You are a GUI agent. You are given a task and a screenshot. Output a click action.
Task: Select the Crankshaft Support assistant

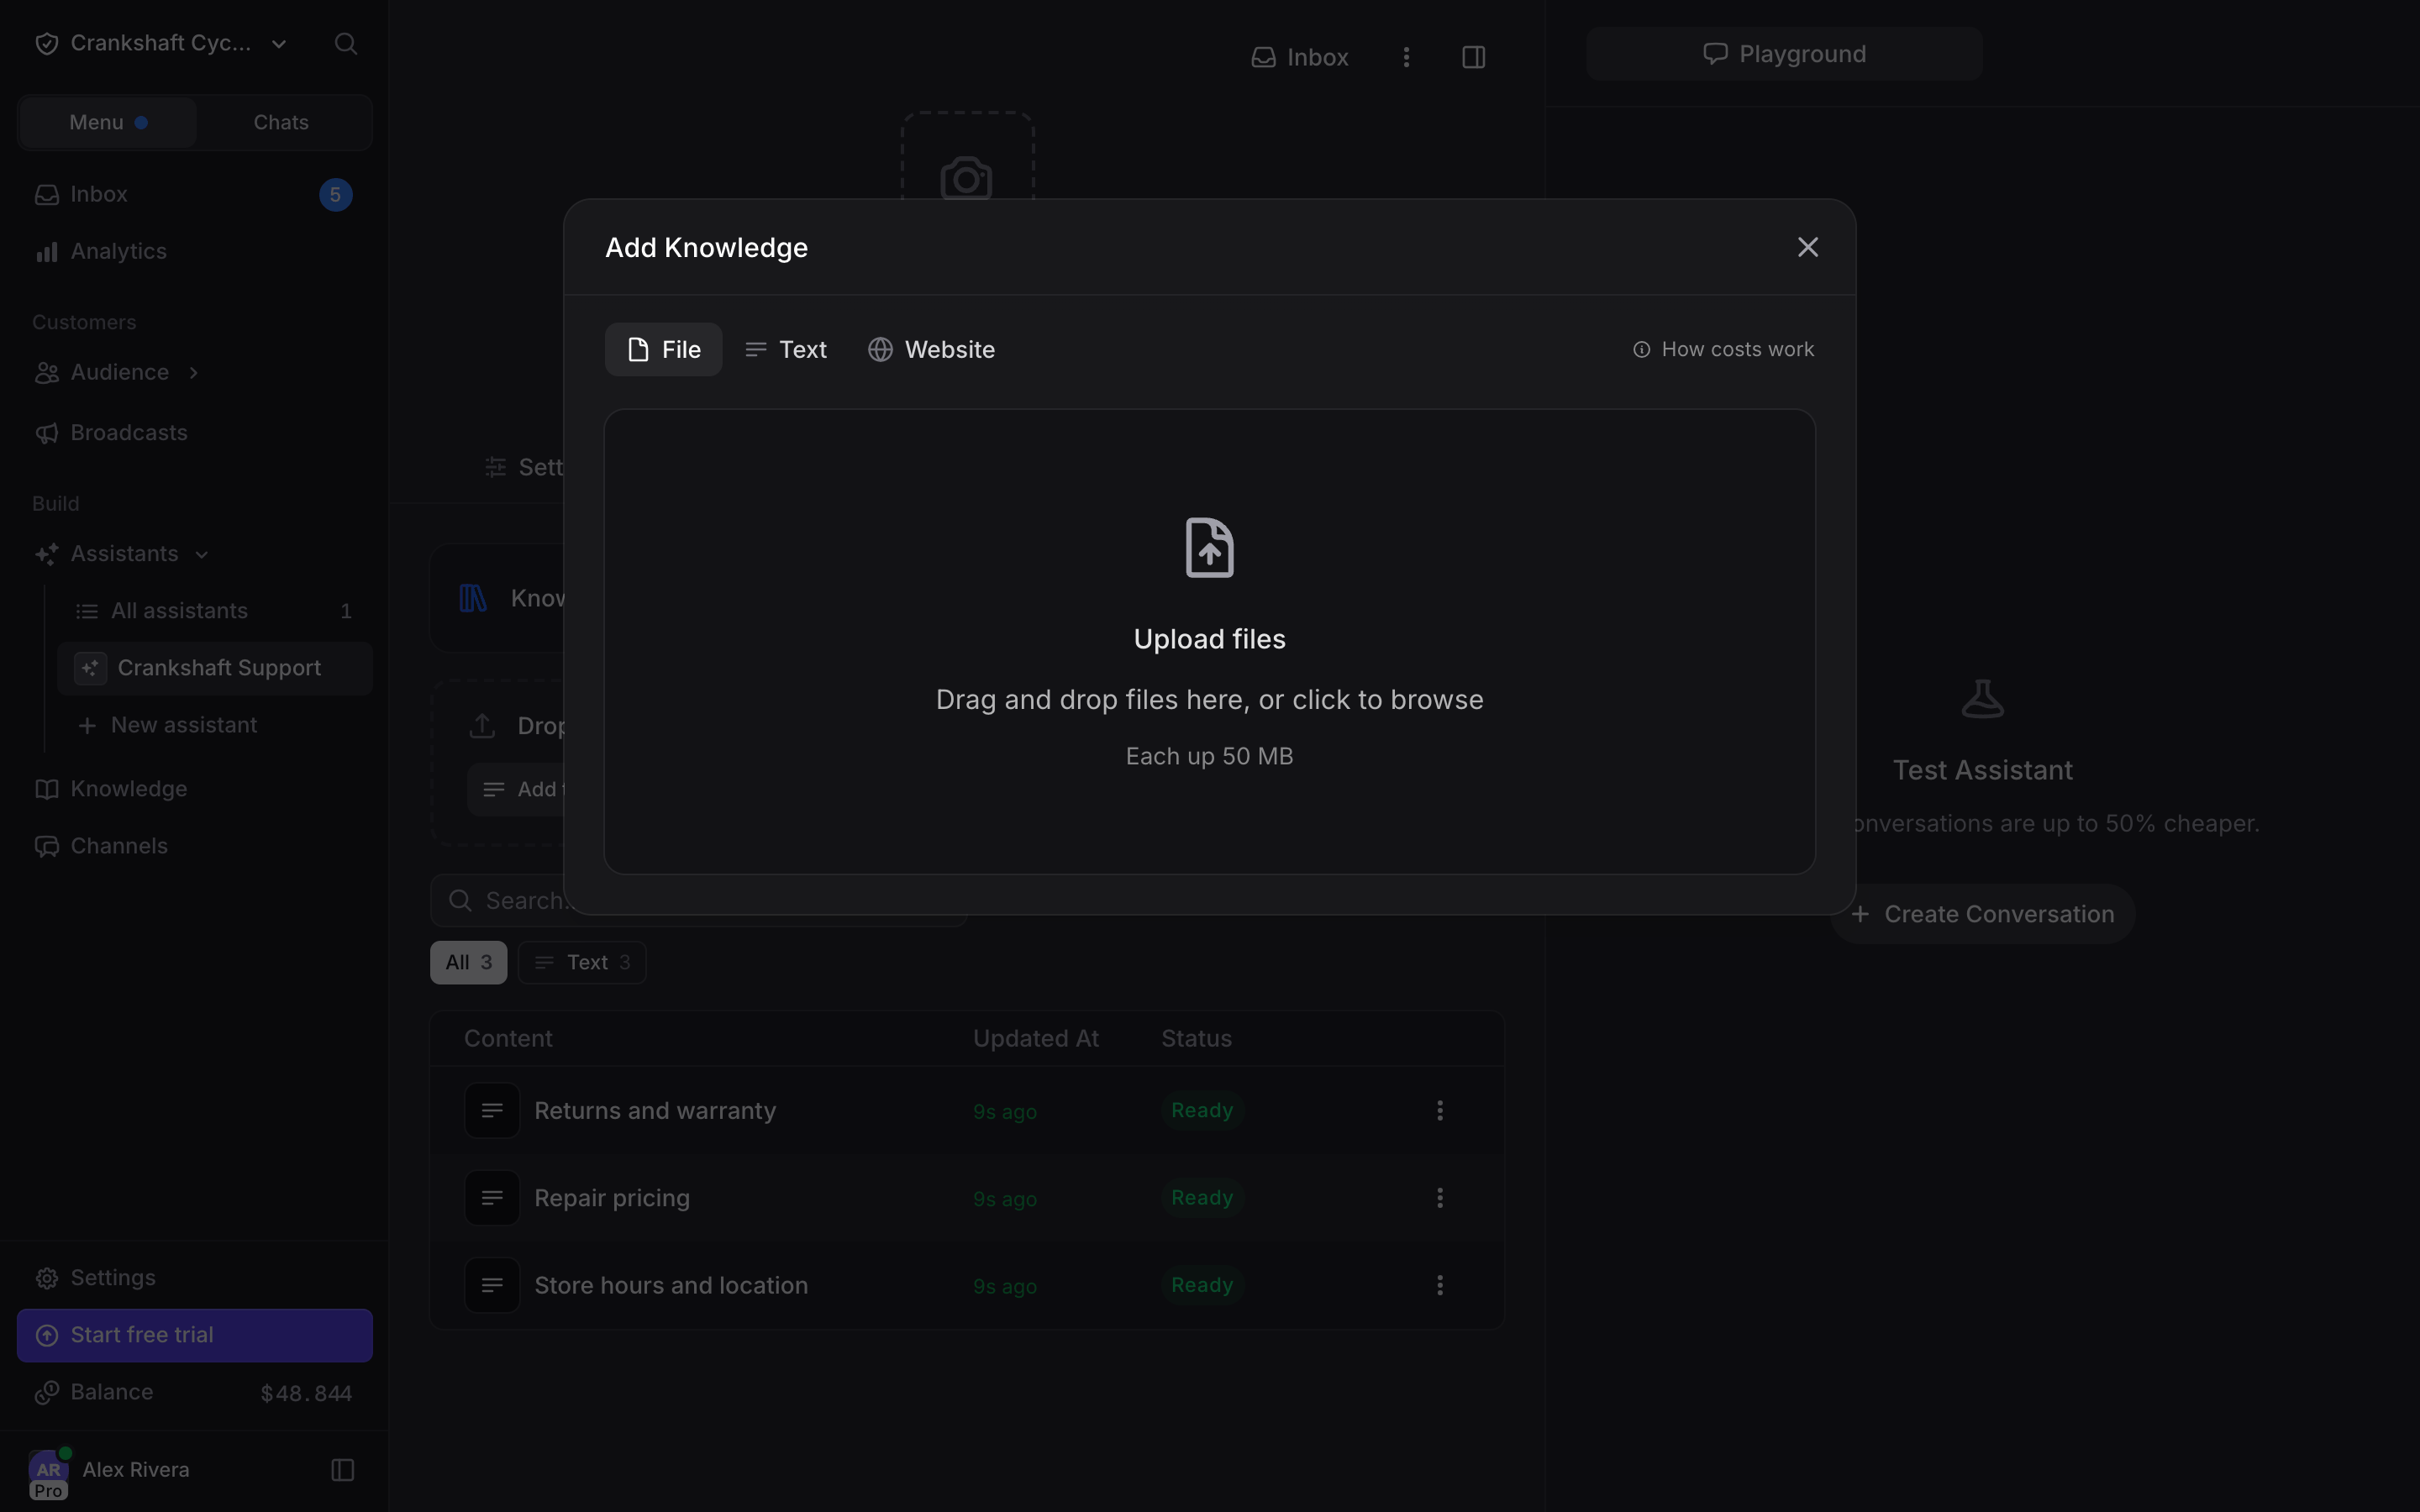pos(215,668)
